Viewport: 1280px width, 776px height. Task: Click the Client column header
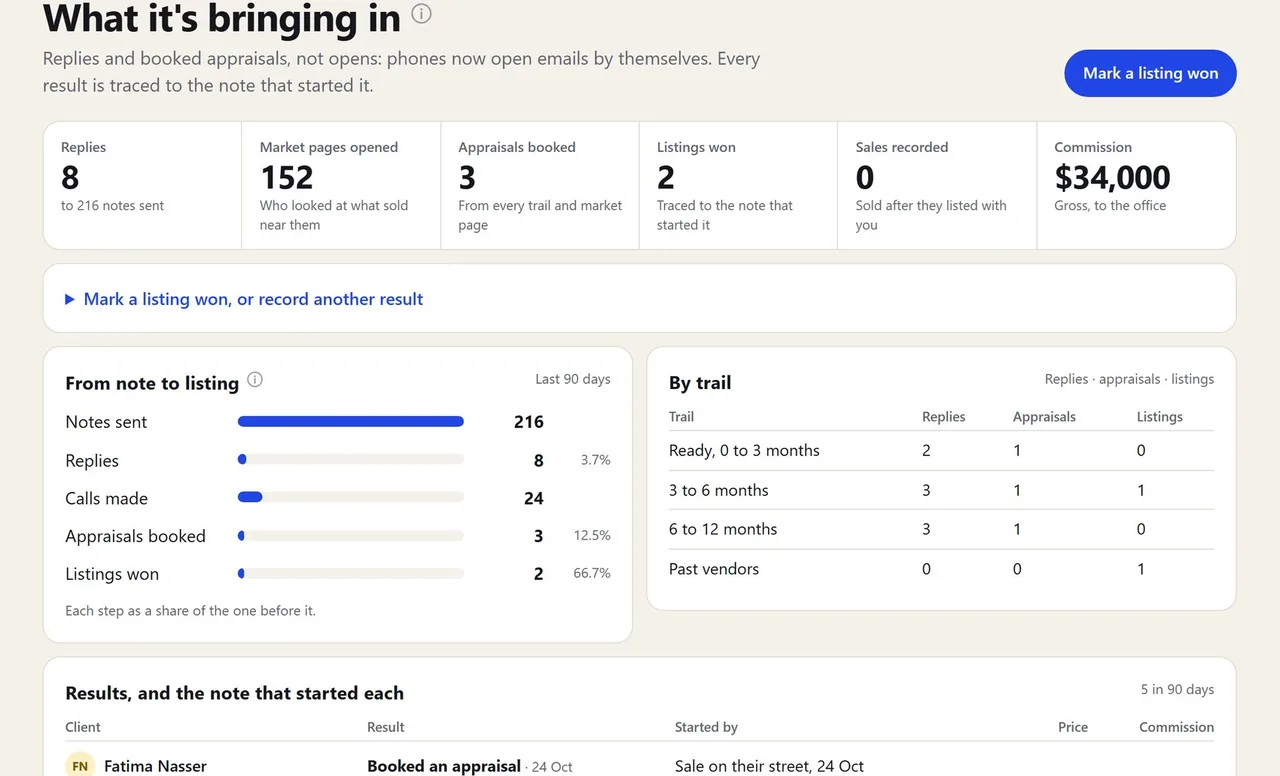(x=83, y=727)
